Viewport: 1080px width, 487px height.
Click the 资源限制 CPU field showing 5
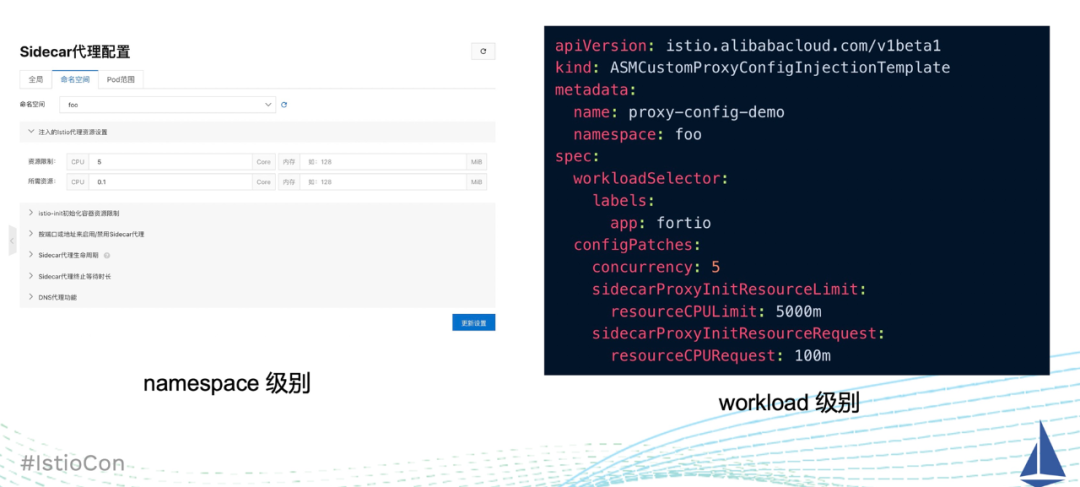[170, 162]
